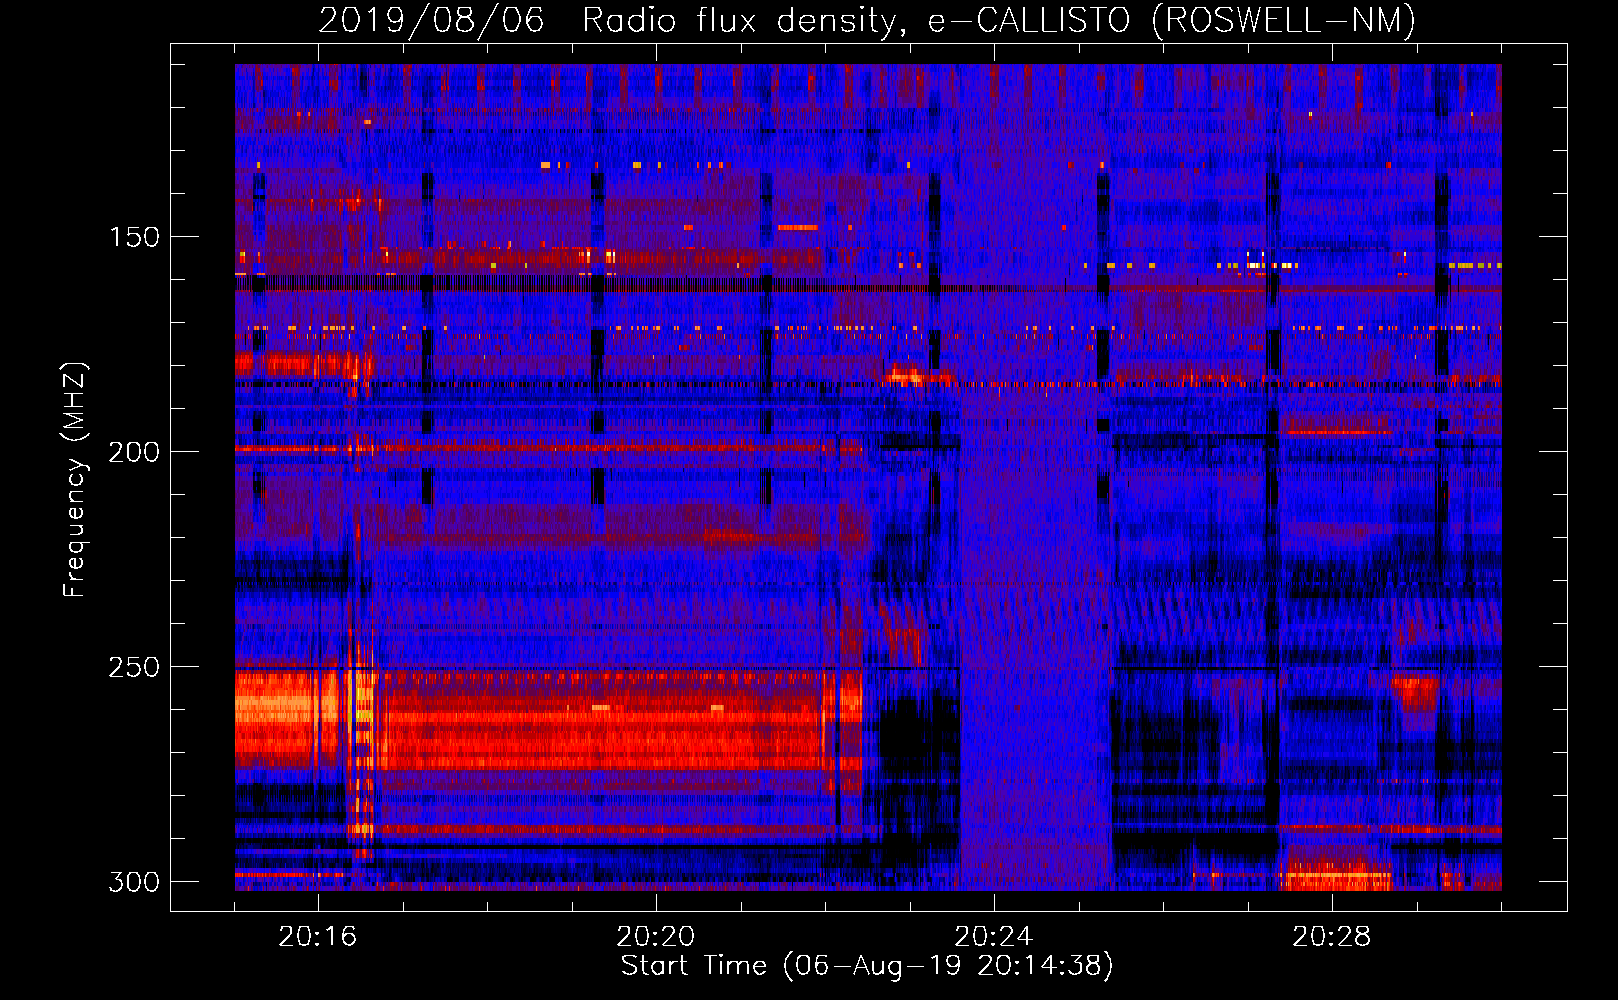
Task: Click the plot title 'Radio flux density, e-CALLISTO (ROSWELL-NM)'
Action: (x=999, y=21)
